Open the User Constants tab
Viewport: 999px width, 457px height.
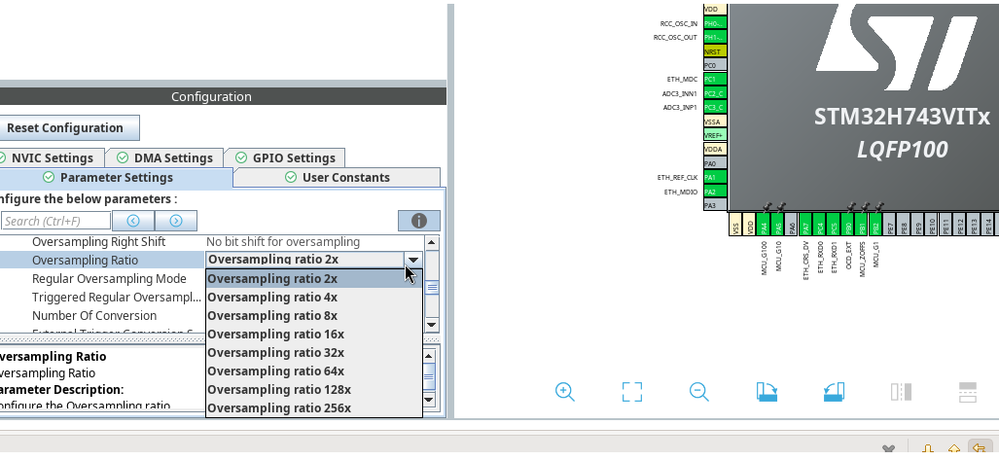point(337,177)
